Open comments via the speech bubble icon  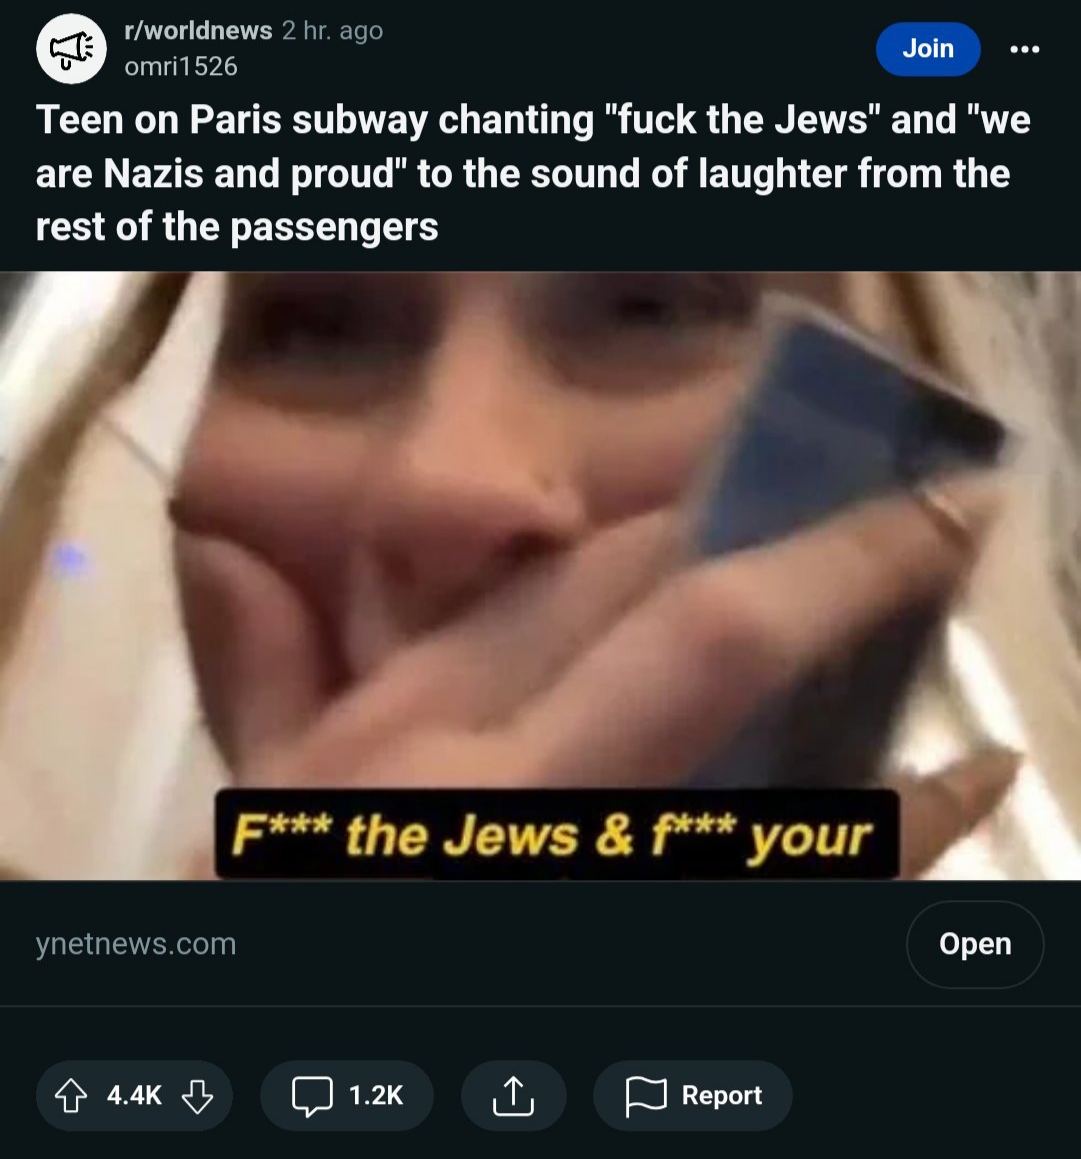(312, 1095)
